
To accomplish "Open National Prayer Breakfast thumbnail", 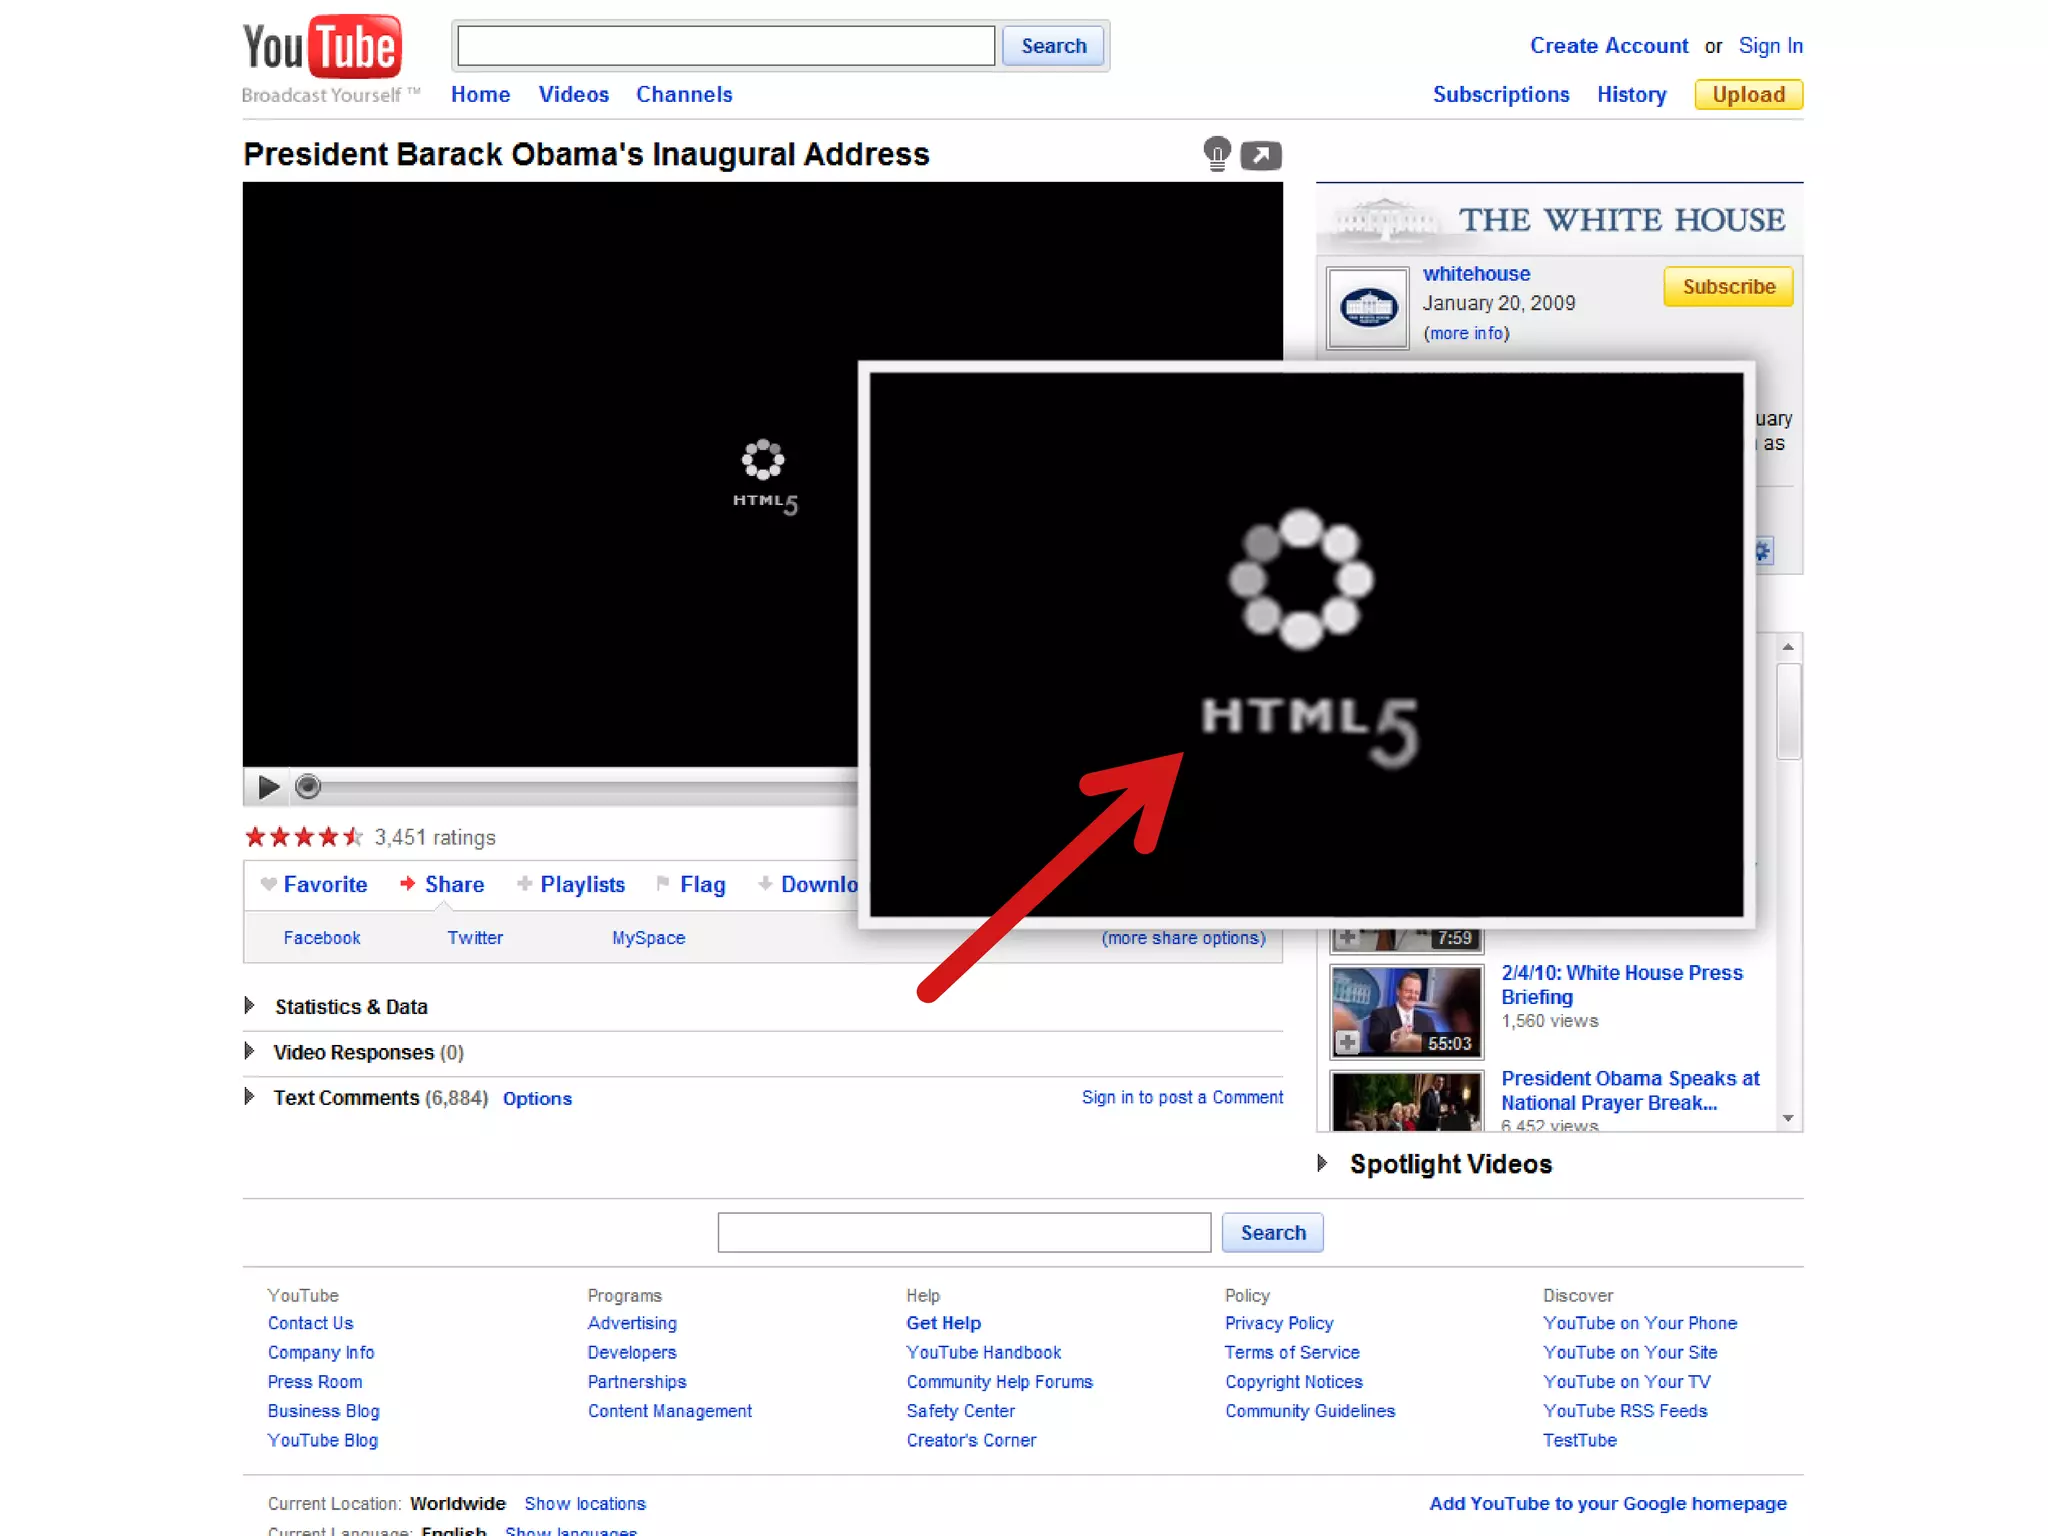I will 1407,1101.
